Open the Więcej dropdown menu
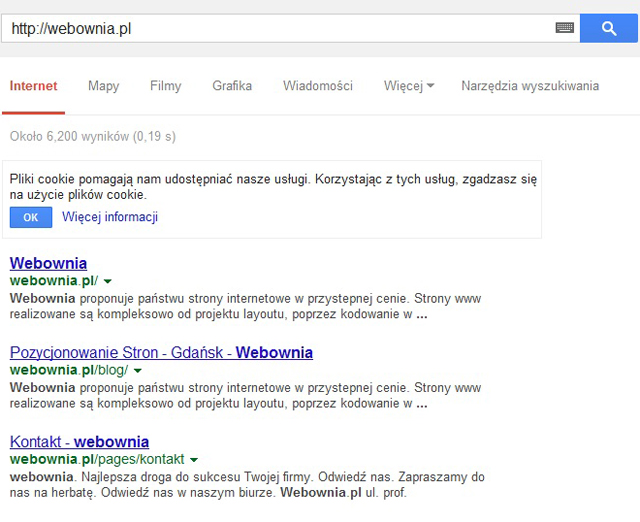This screenshot has height=522, width=640. [408, 86]
